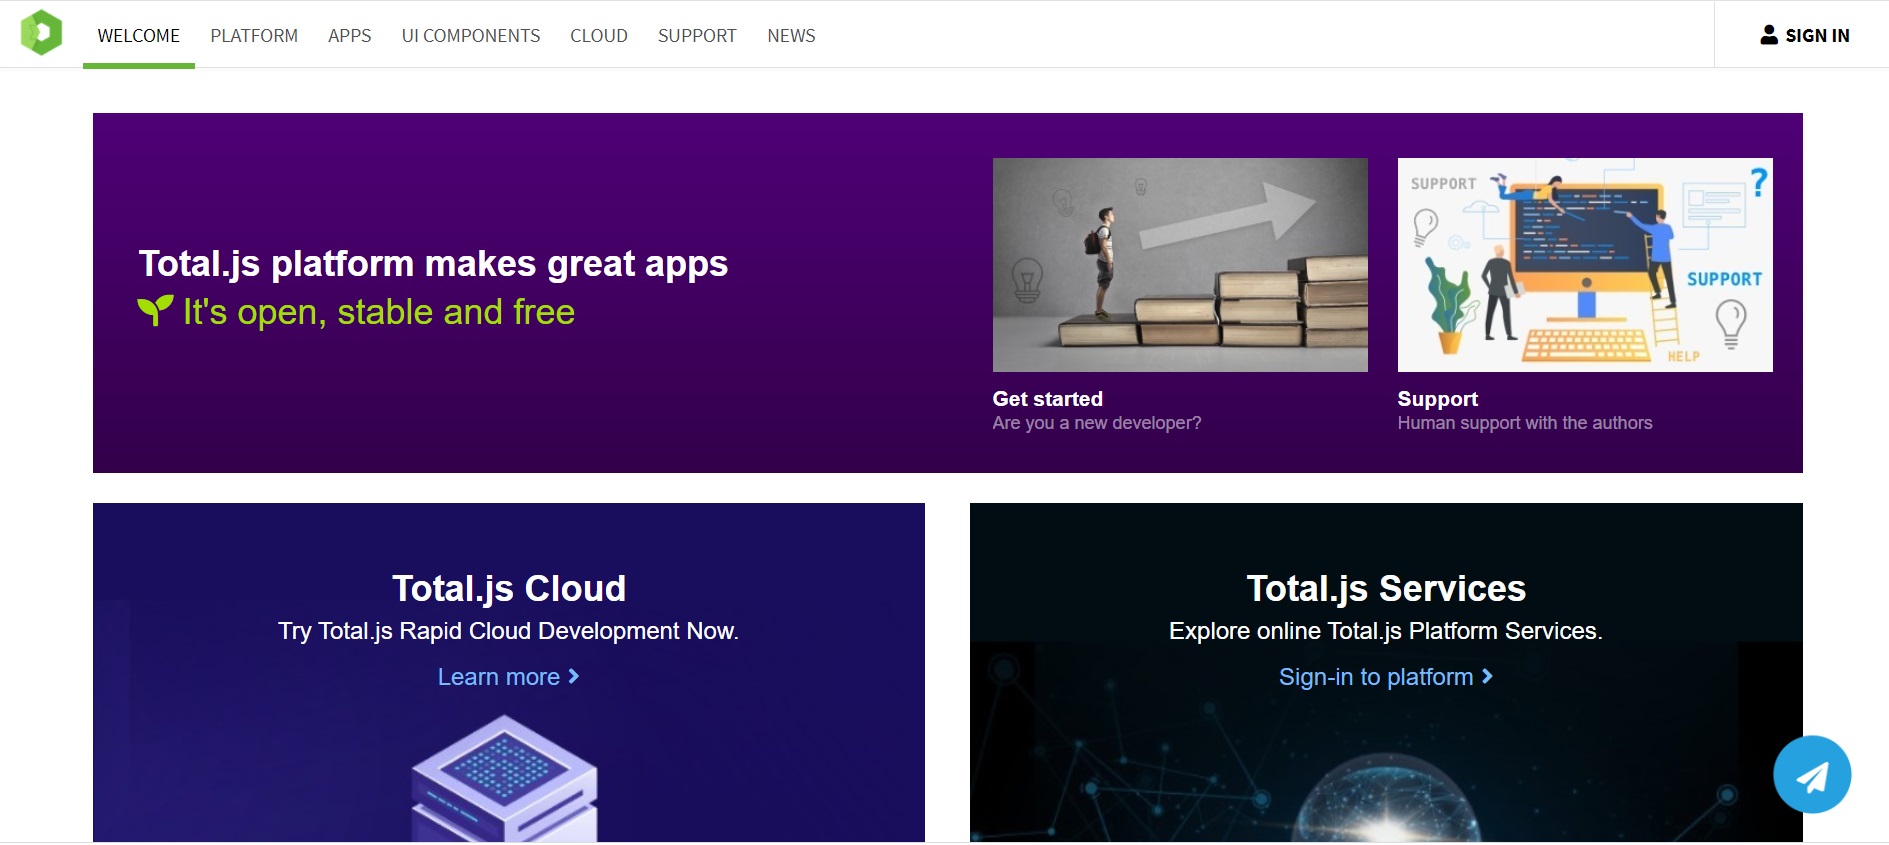
Task: Follow the Sign-in to platform link
Action: [1375, 677]
